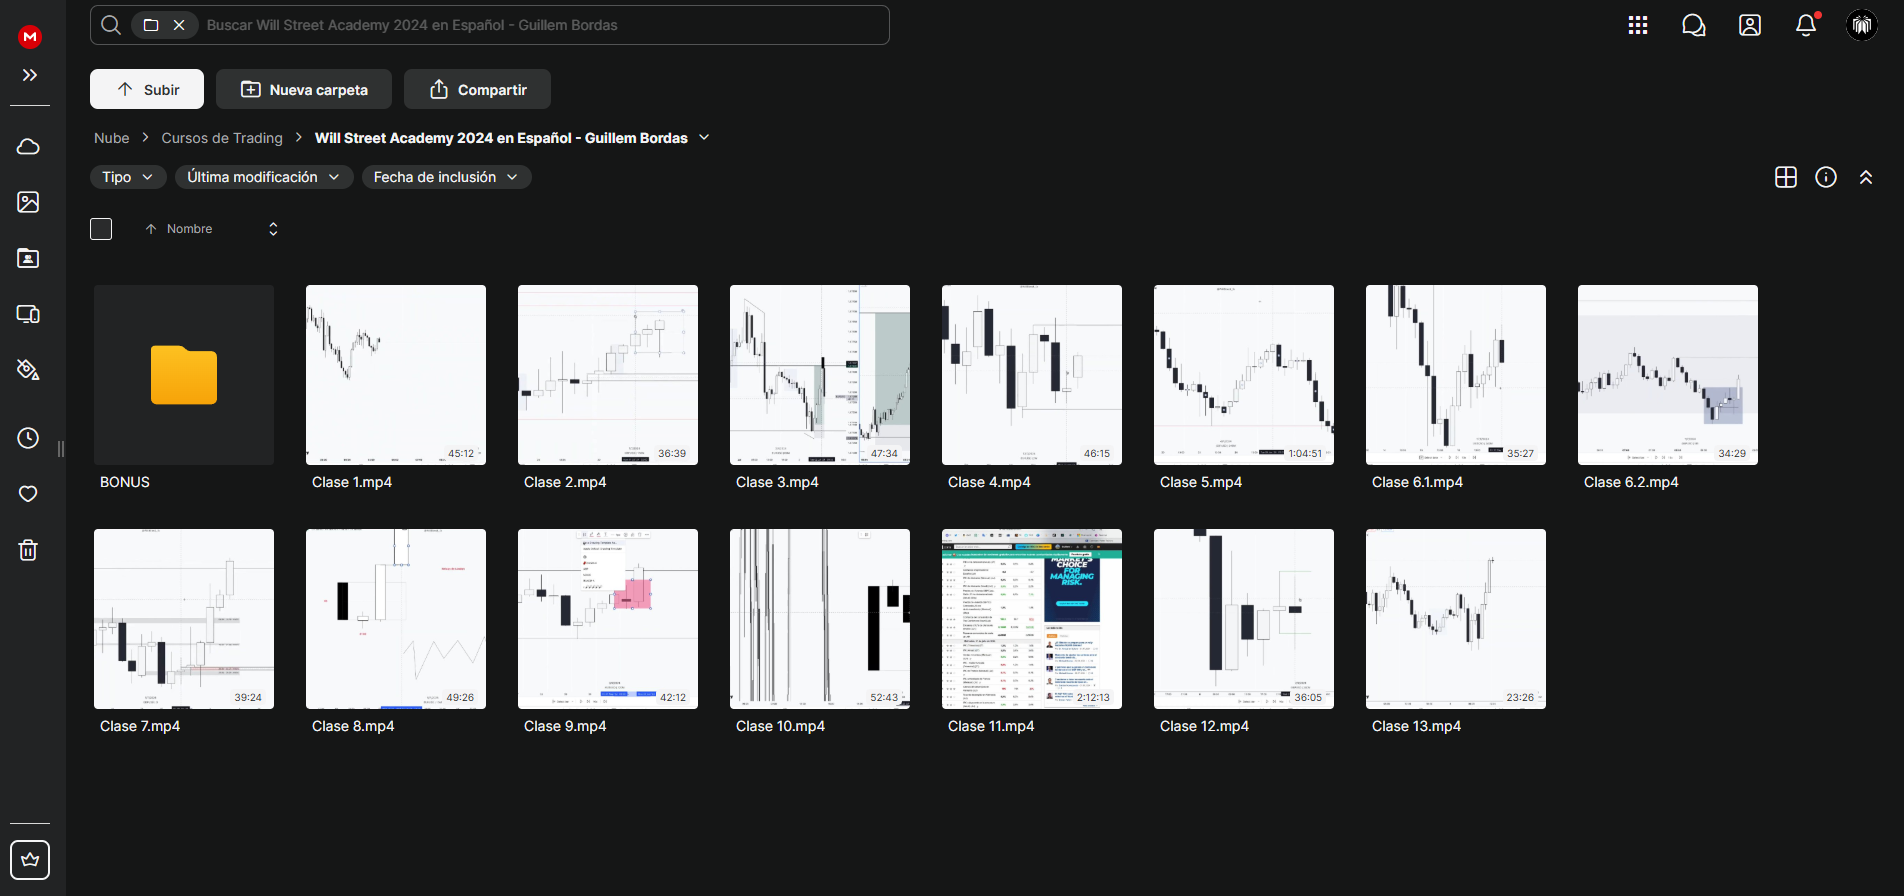Select Clase 1.mp4 thumbnail
Viewport: 1904px width, 896px height.
click(x=396, y=375)
